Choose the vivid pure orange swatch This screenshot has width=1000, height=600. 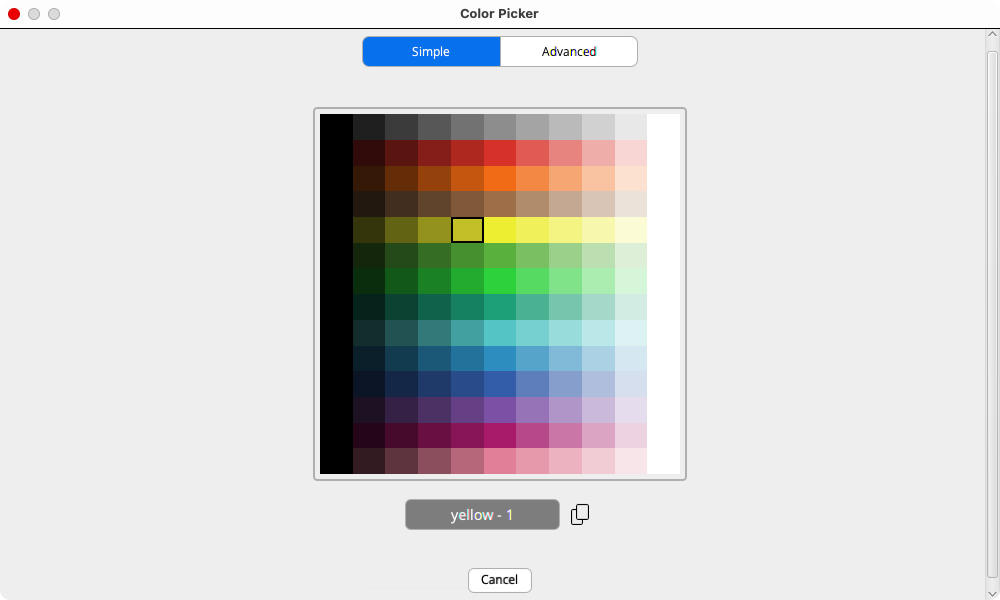click(x=500, y=179)
